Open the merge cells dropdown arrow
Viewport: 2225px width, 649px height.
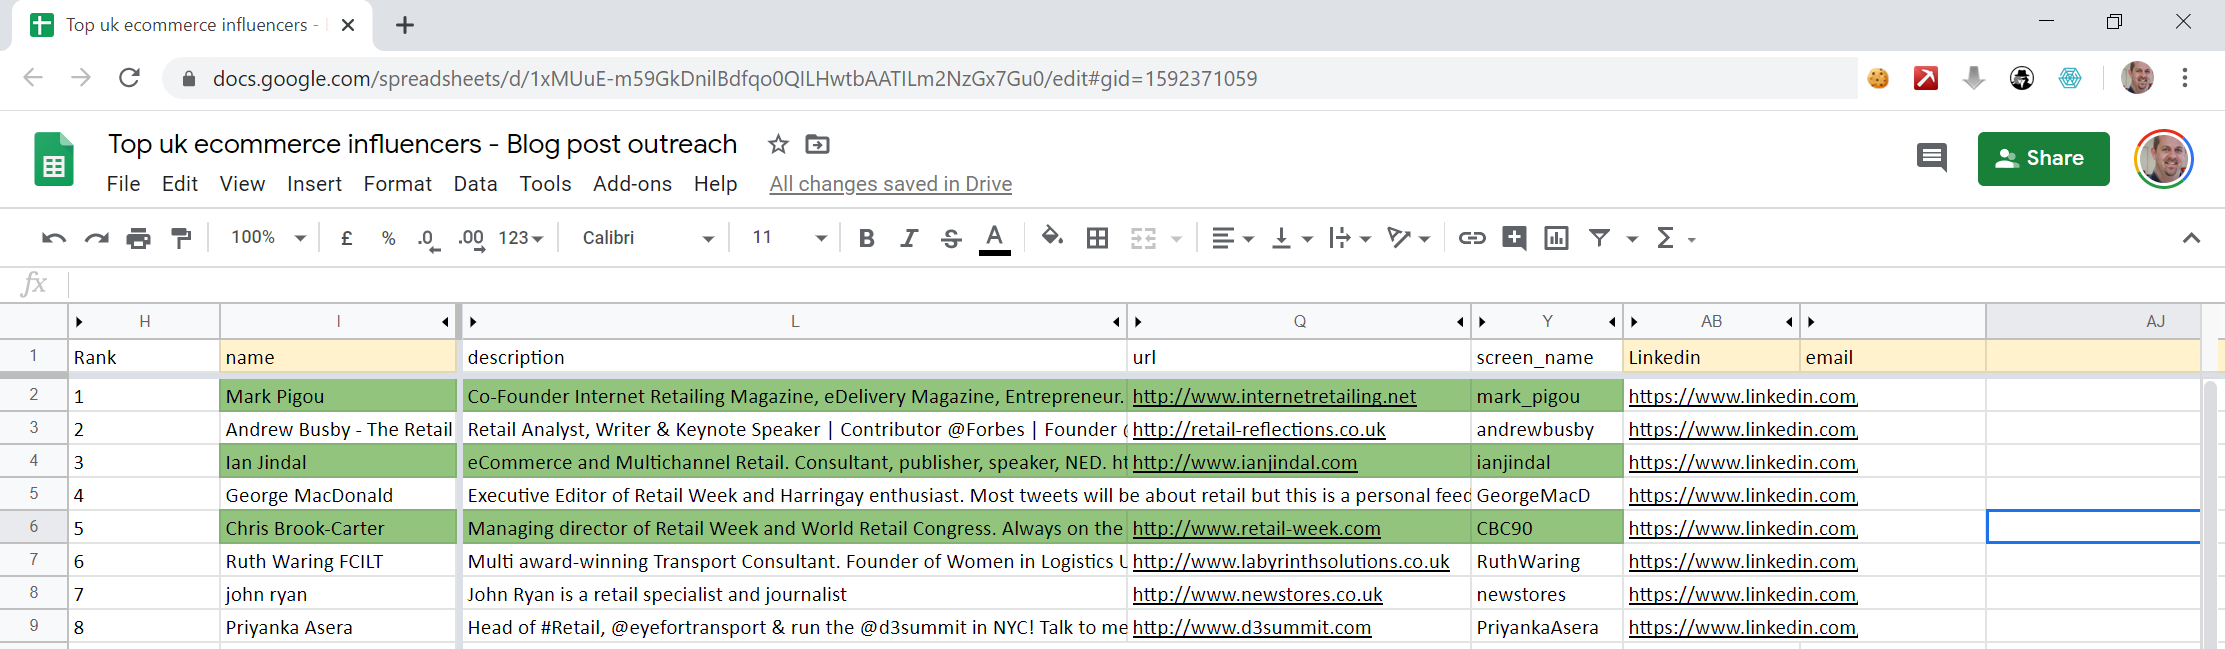(1176, 239)
